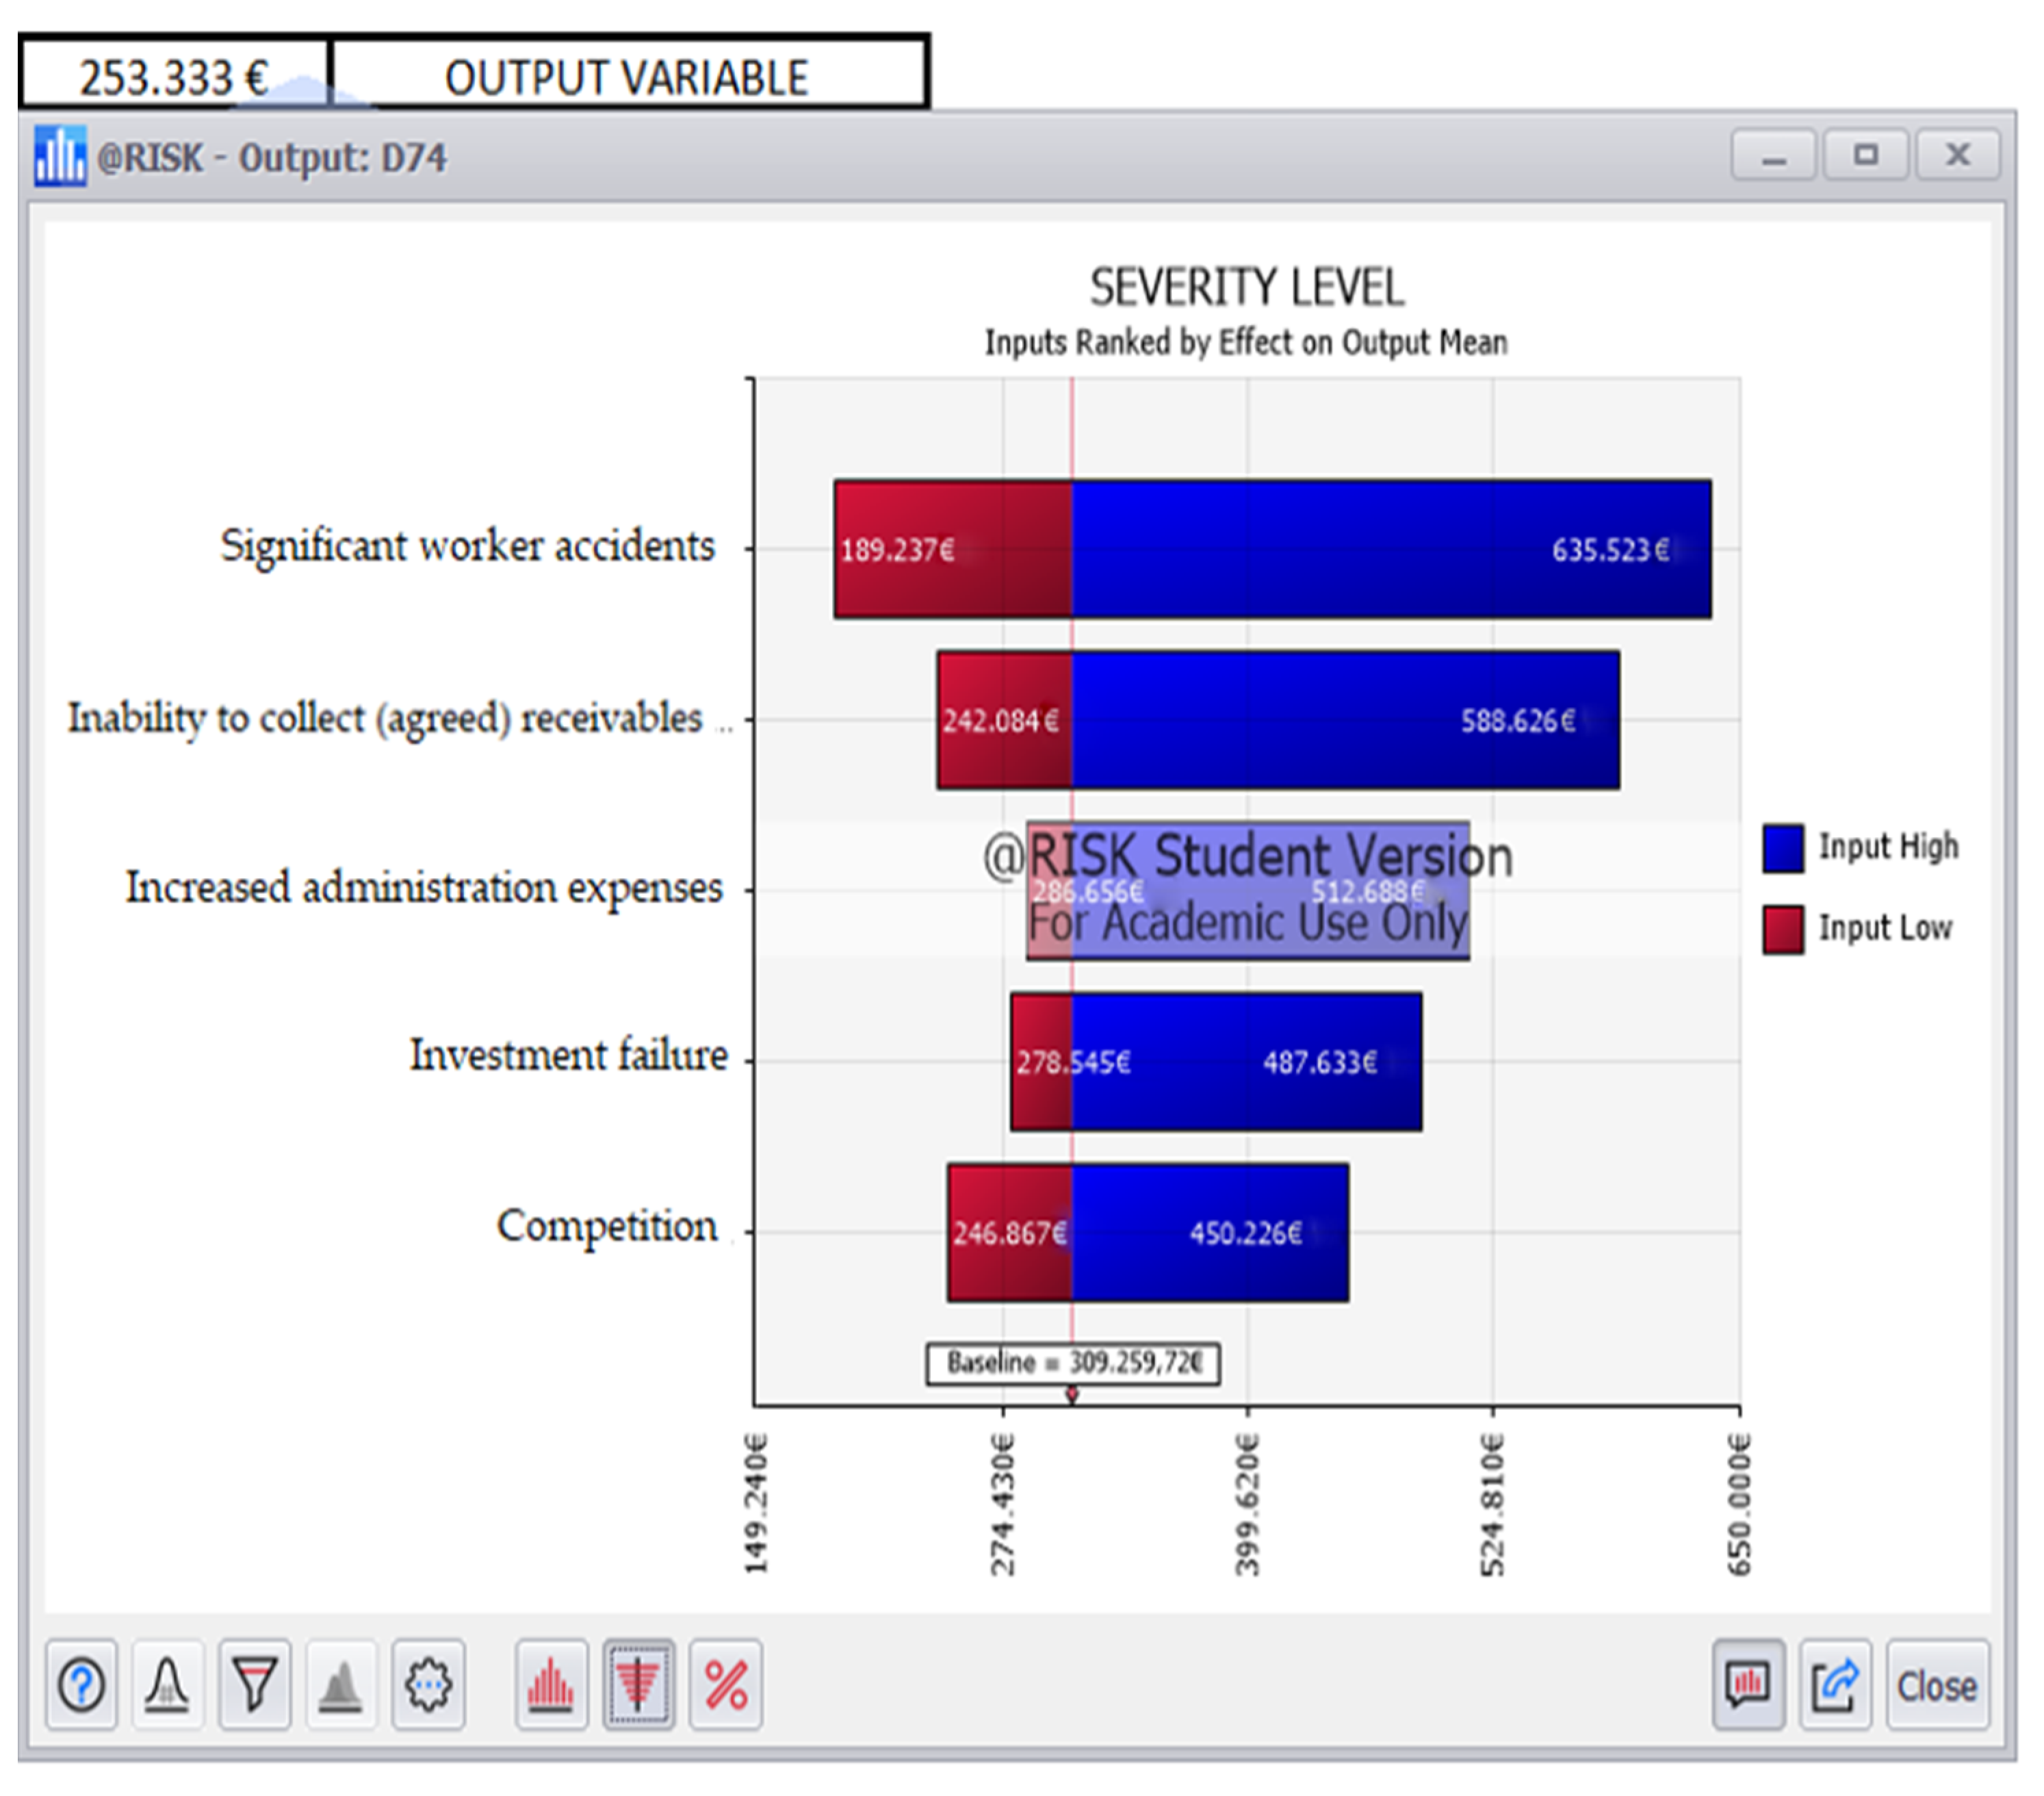2044x1796 pixels.
Task: Click the export share arrow icon
Action: (x=1835, y=1685)
